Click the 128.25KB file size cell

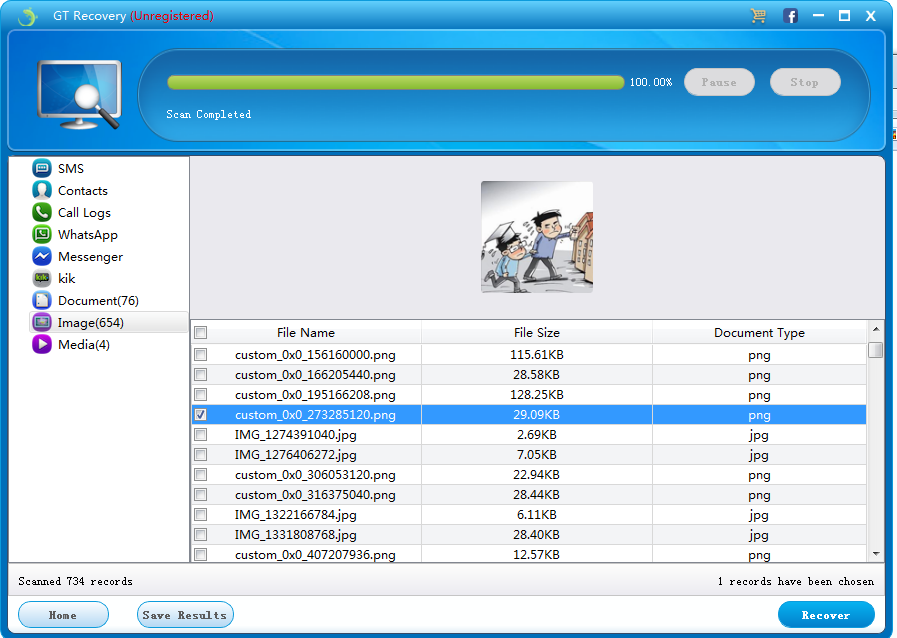[537, 395]
